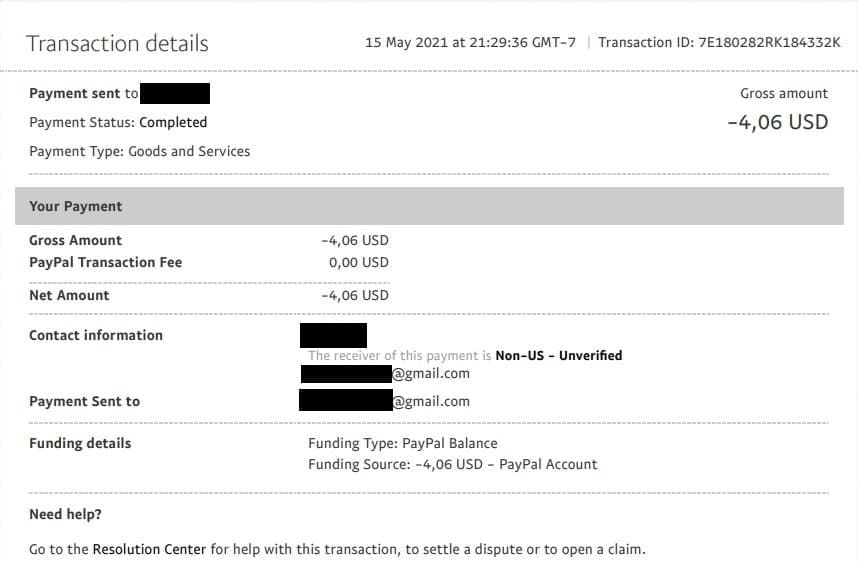
Task: Click the Completed payment status text
Action: pyautogui.click(x=173, y=122)
